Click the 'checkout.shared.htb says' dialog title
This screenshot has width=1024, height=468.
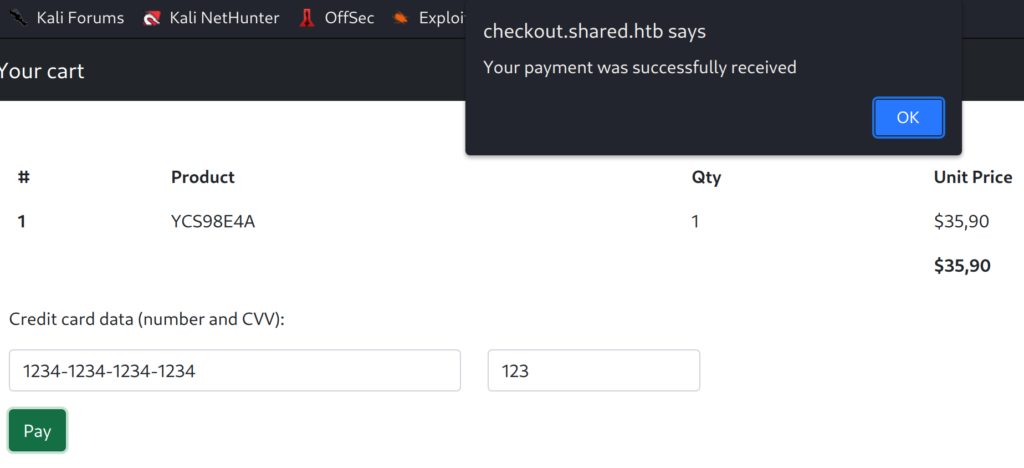[594, 31]
